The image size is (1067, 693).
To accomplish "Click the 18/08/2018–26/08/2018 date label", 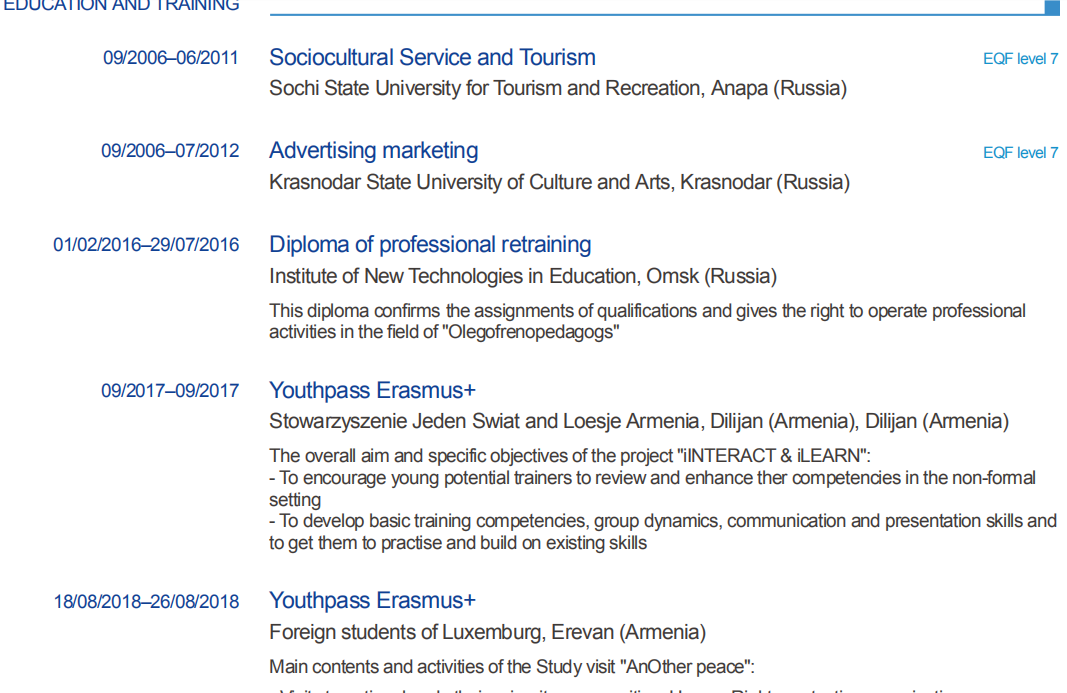I will tap(146, 602).
